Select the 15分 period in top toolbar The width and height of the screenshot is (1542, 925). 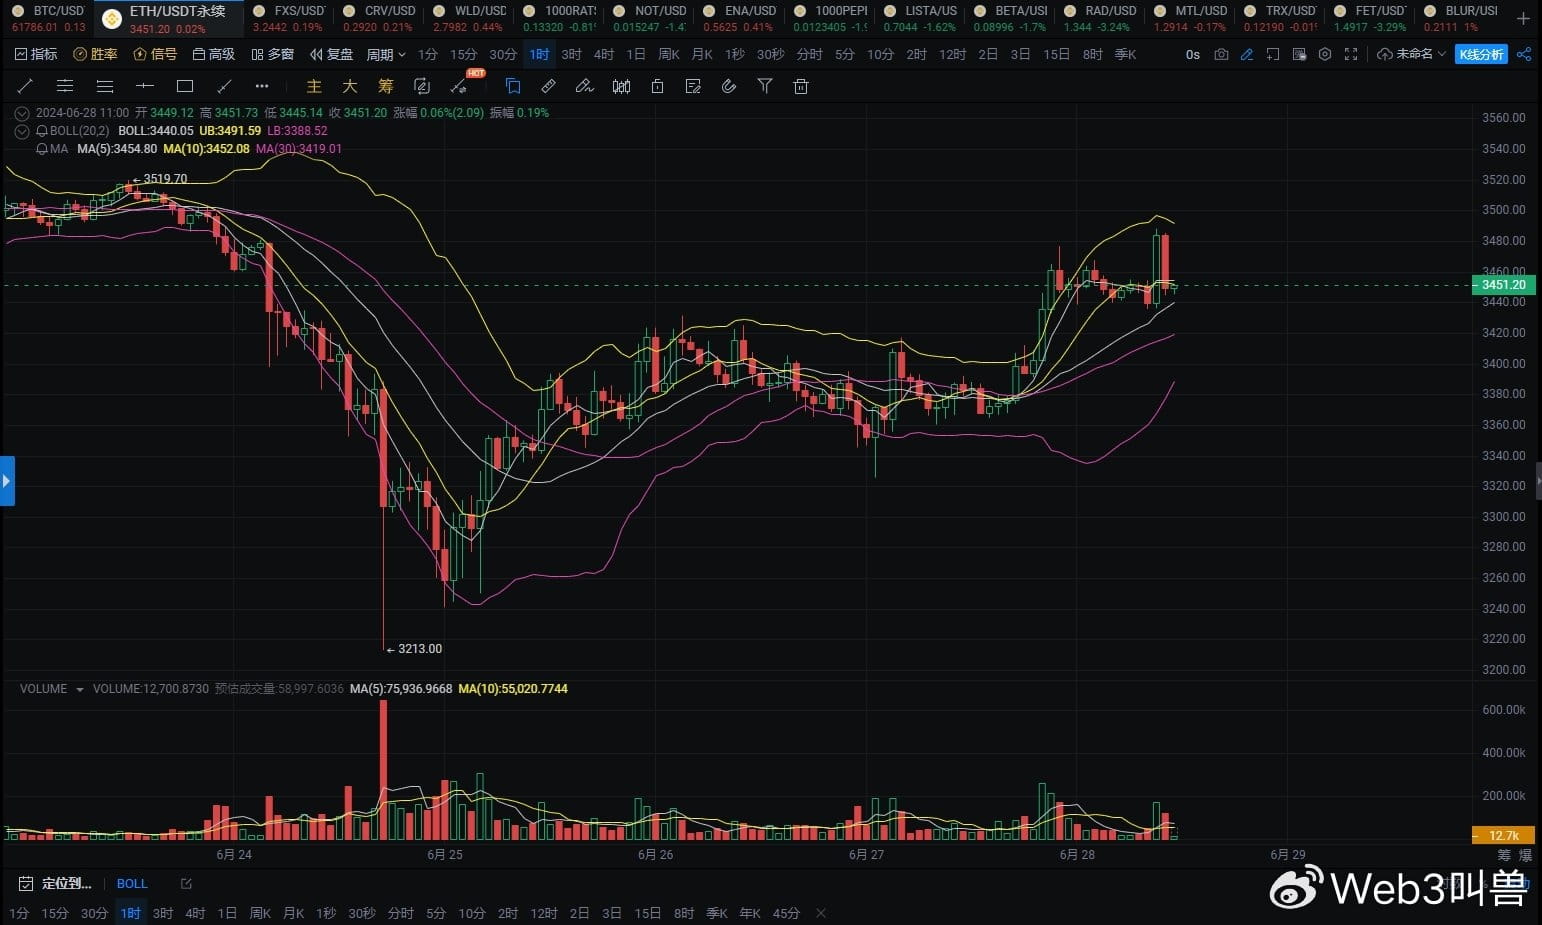click(463, 54)
